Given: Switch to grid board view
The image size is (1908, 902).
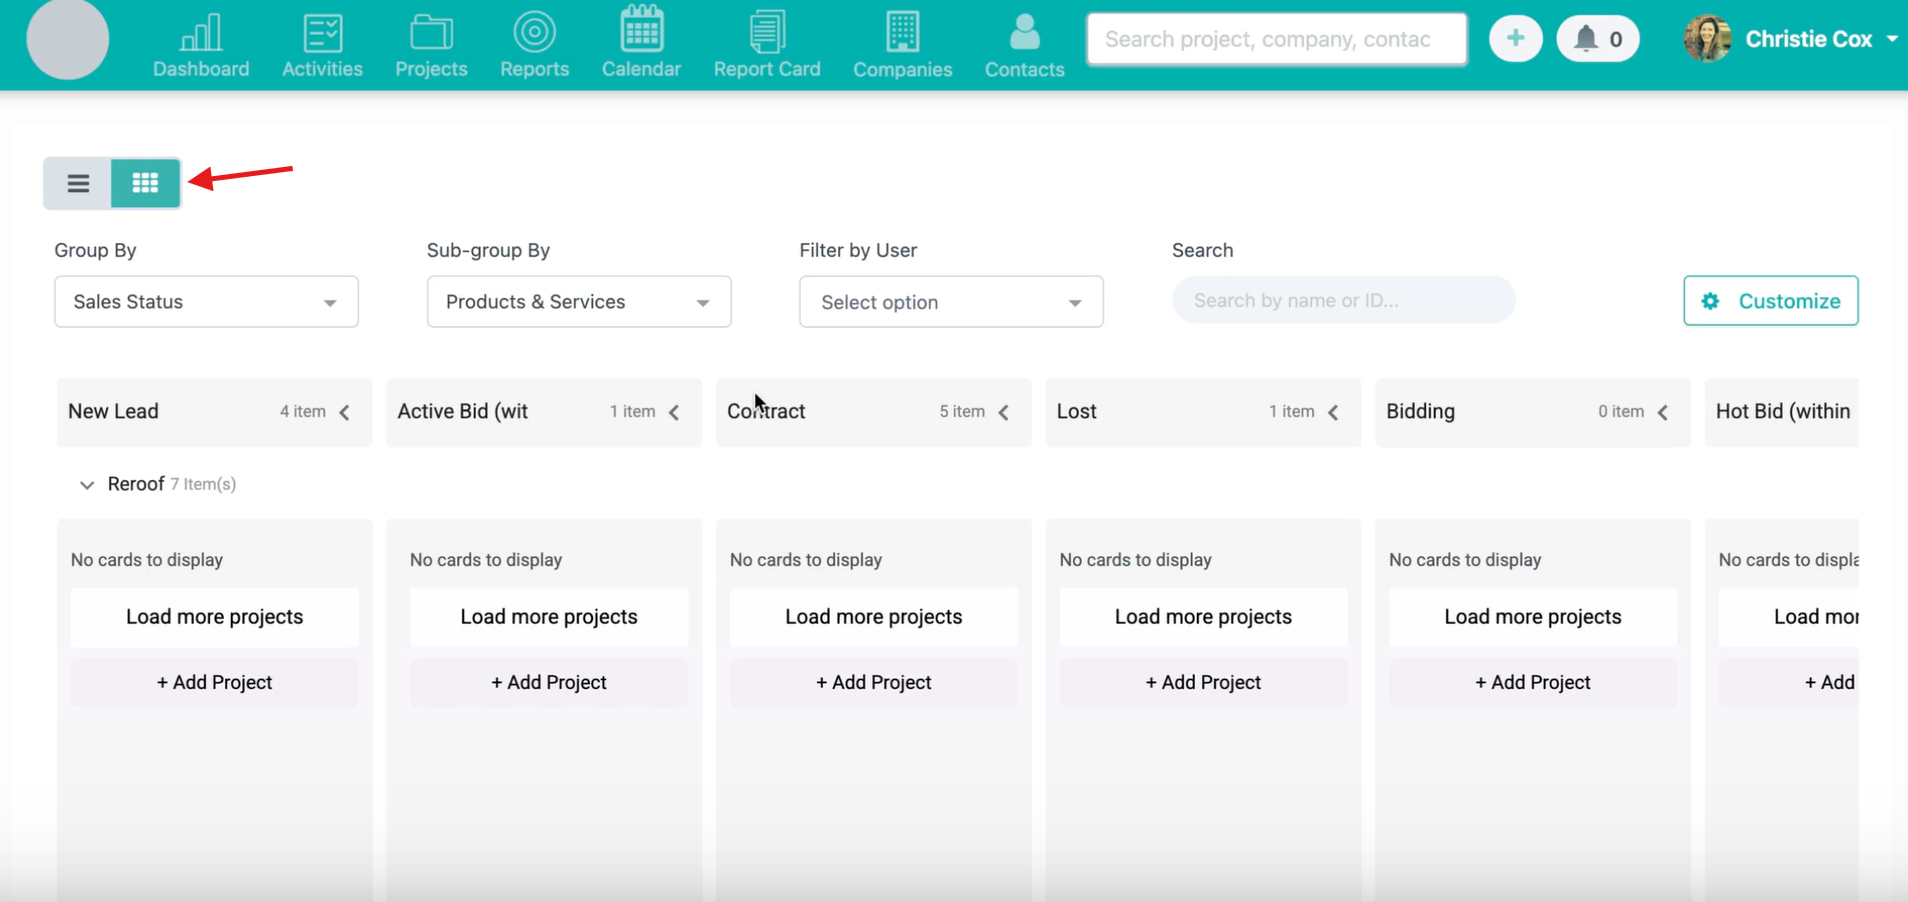Looking at the screenshot, I should (x=146, y=183).
